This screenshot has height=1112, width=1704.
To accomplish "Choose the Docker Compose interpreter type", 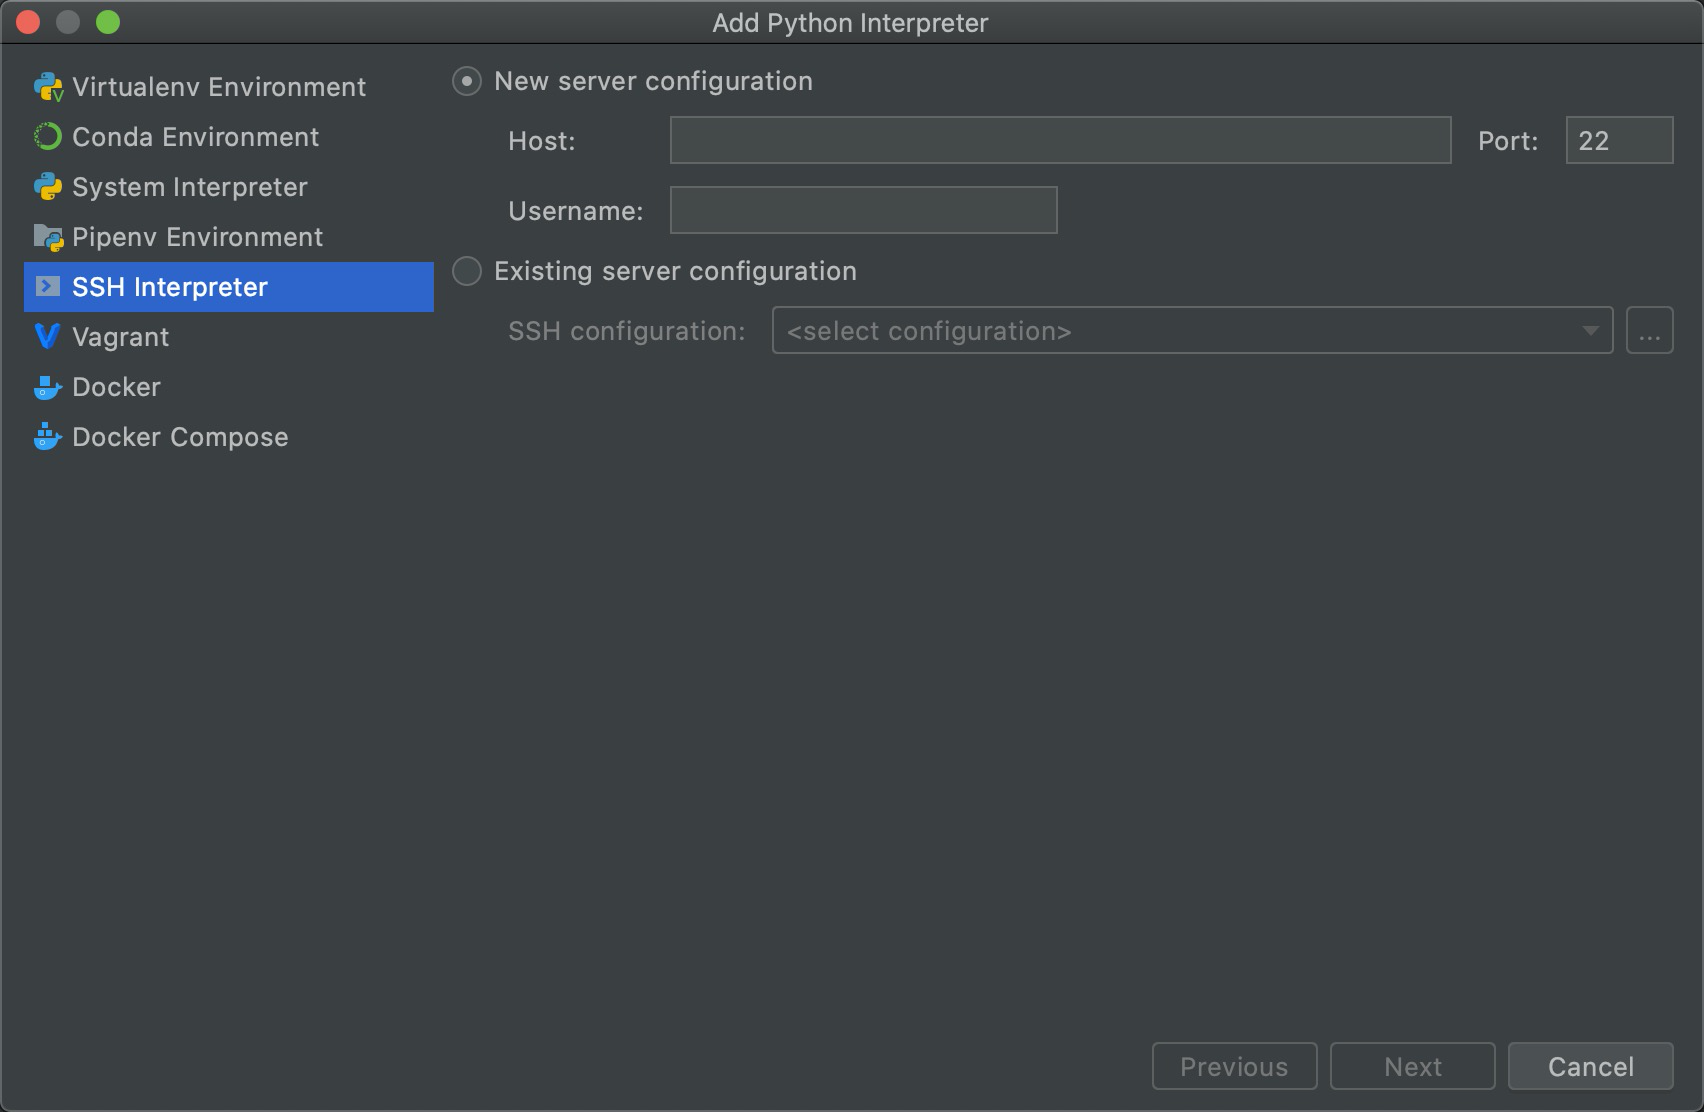I will (229, 437).
